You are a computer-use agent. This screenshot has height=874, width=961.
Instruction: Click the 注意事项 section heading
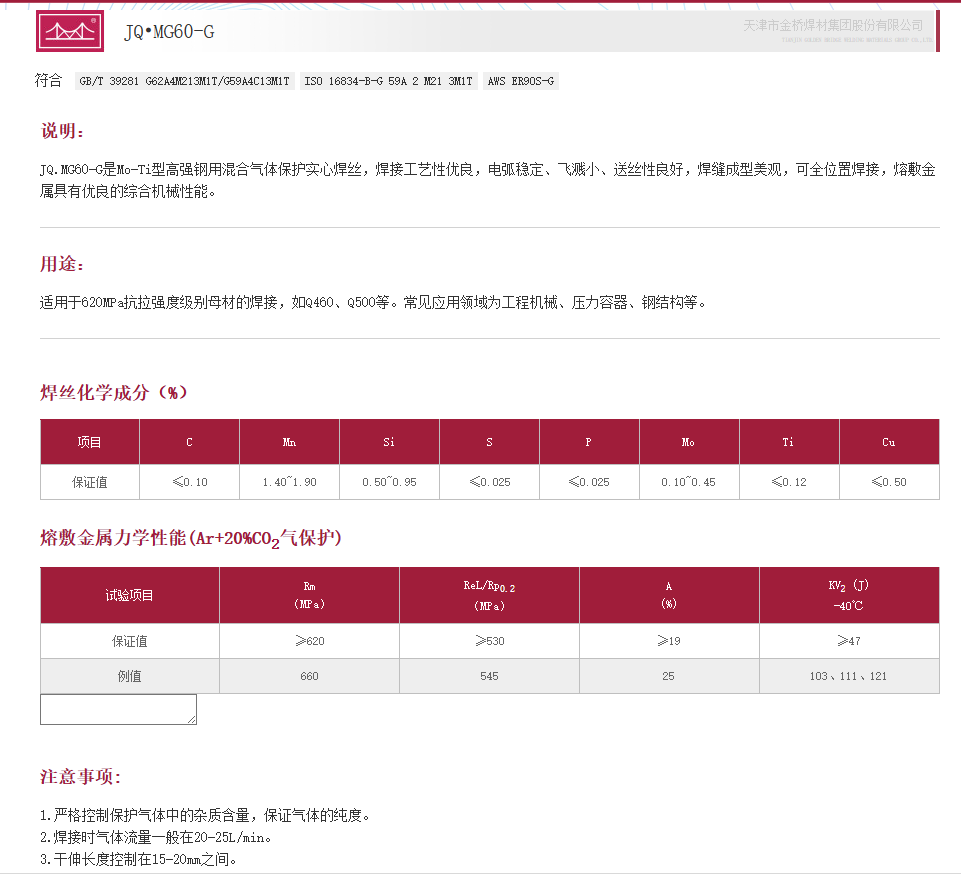(80, 776)
